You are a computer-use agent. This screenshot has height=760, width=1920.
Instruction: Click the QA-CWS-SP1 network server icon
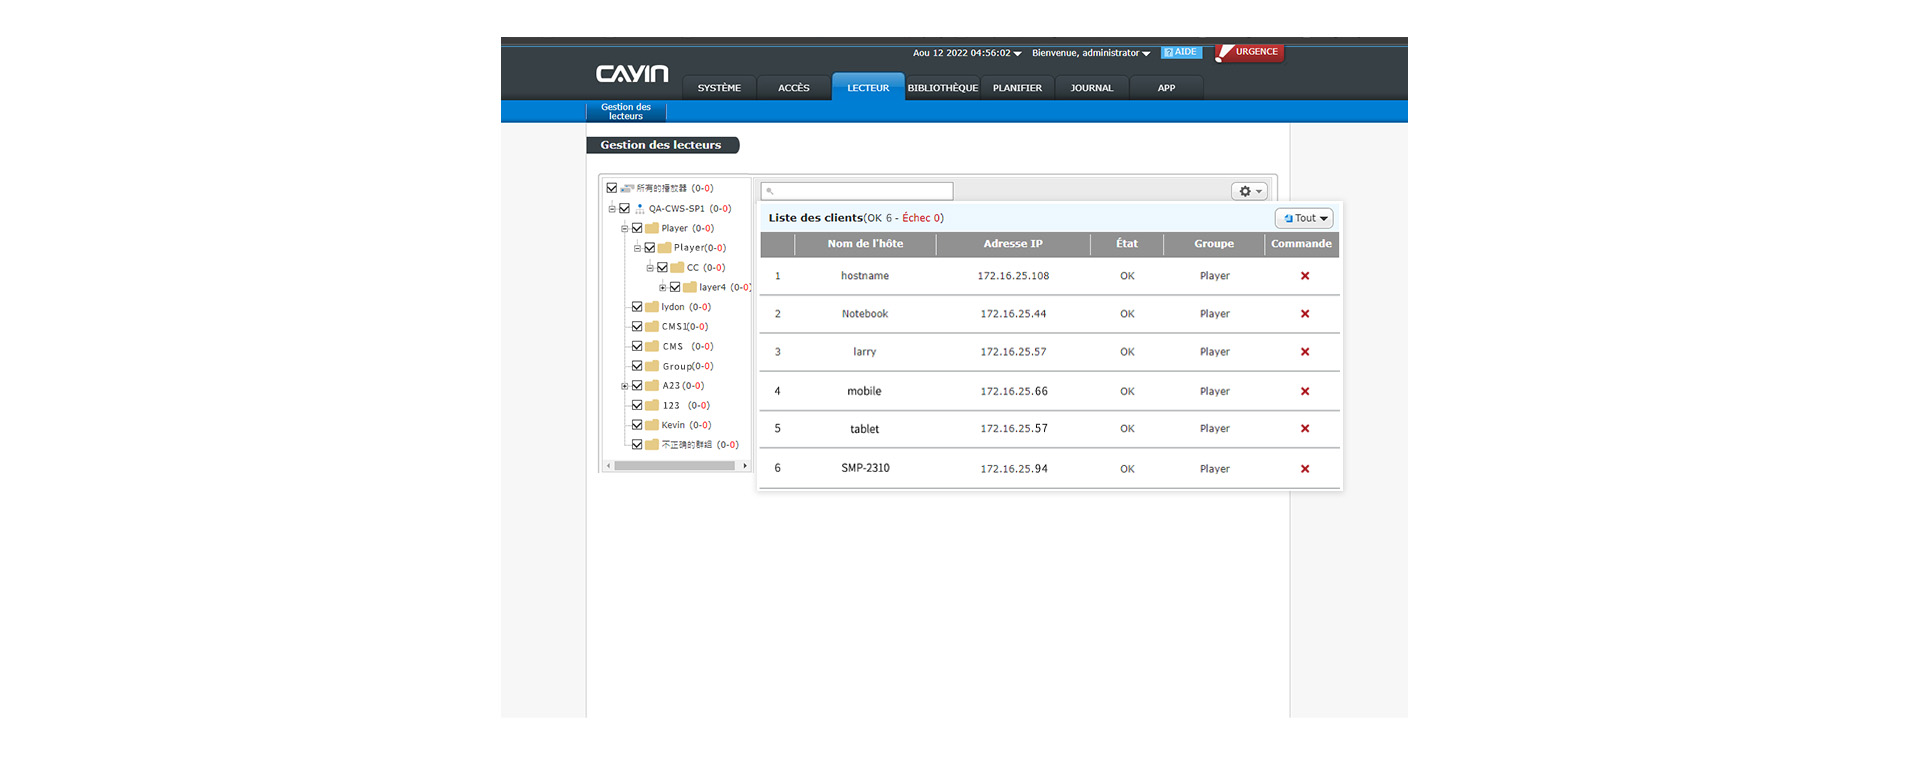pyautogui.click(x=640, y=209)
